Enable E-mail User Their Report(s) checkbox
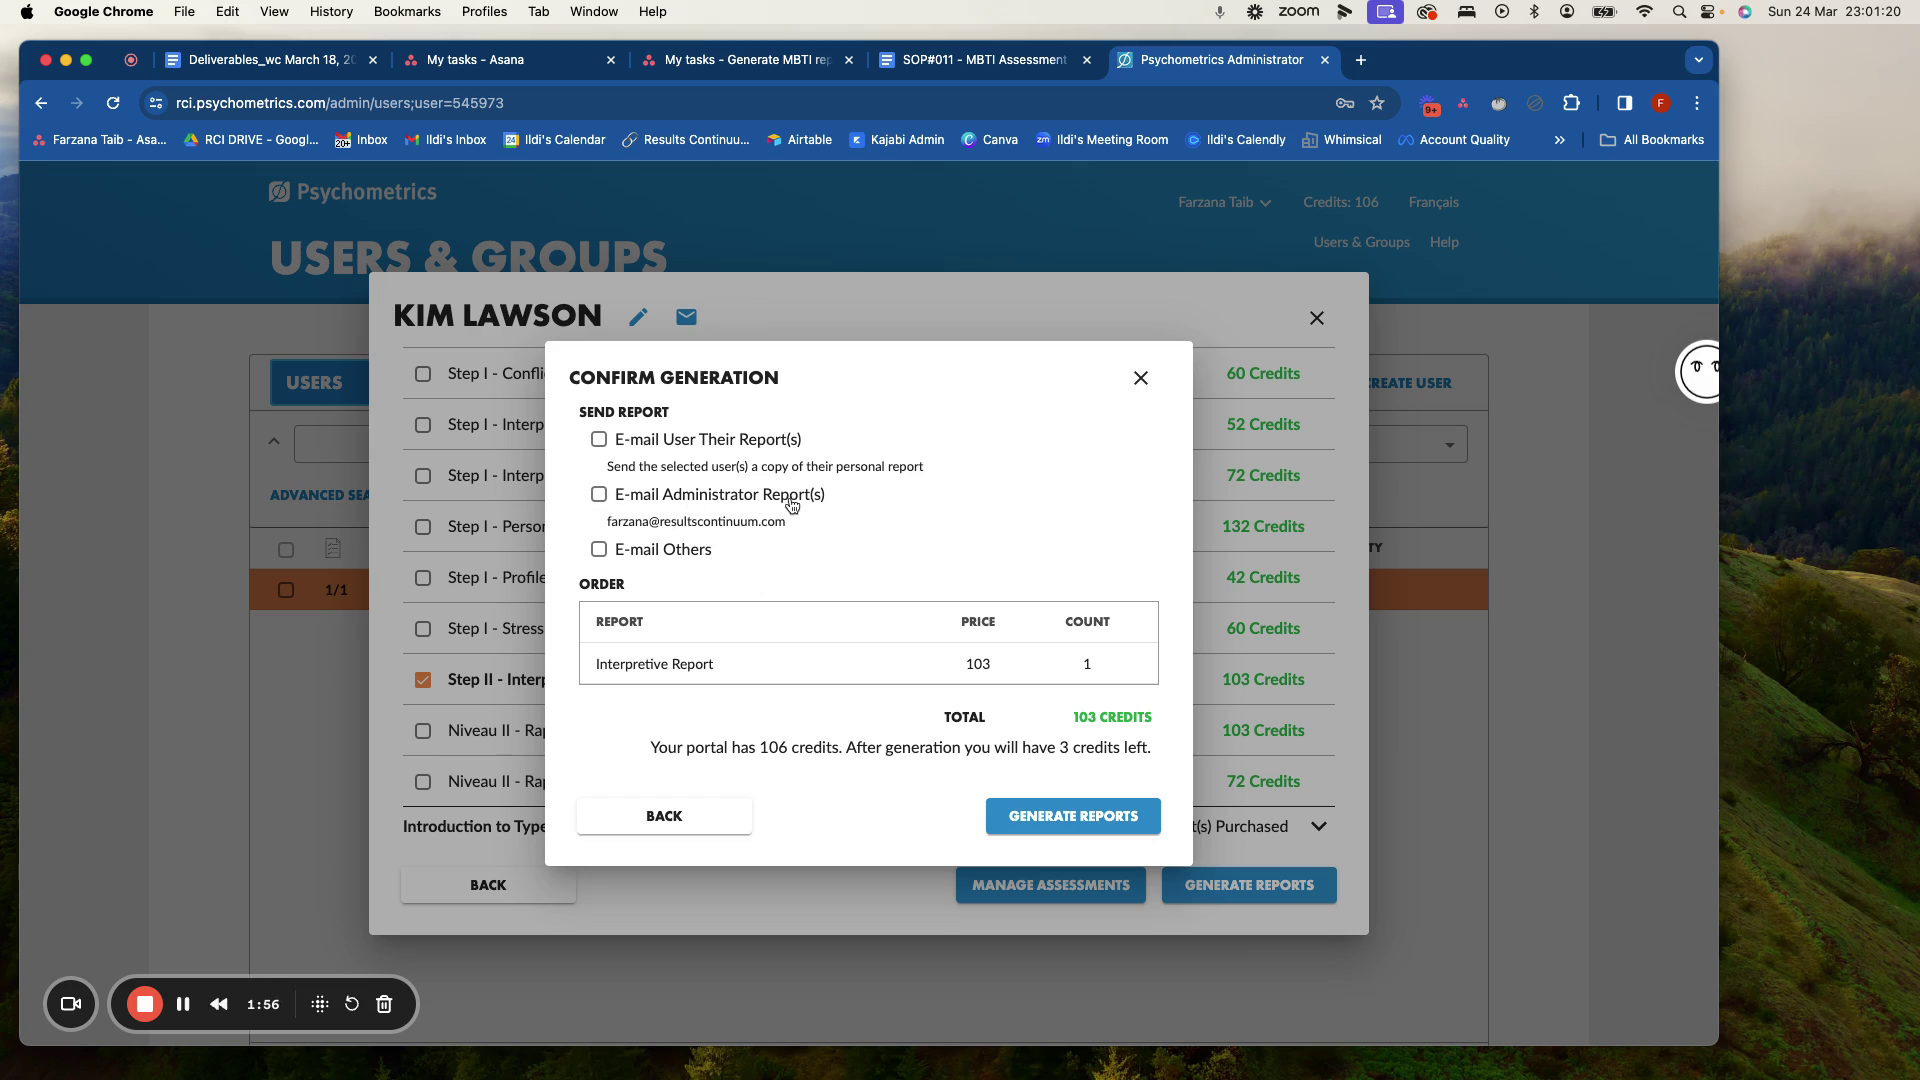 tap(599, 439)
